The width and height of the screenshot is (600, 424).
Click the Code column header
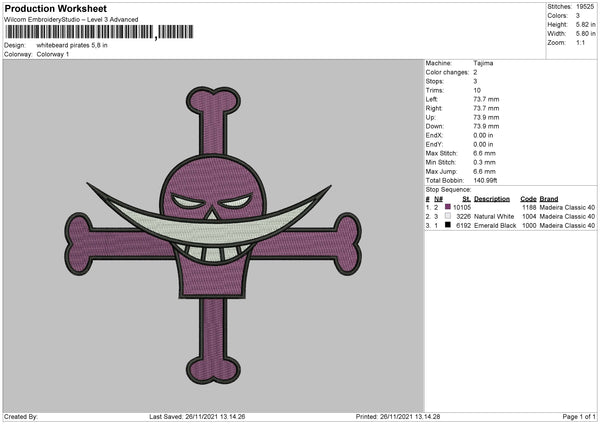pos(528,199)
